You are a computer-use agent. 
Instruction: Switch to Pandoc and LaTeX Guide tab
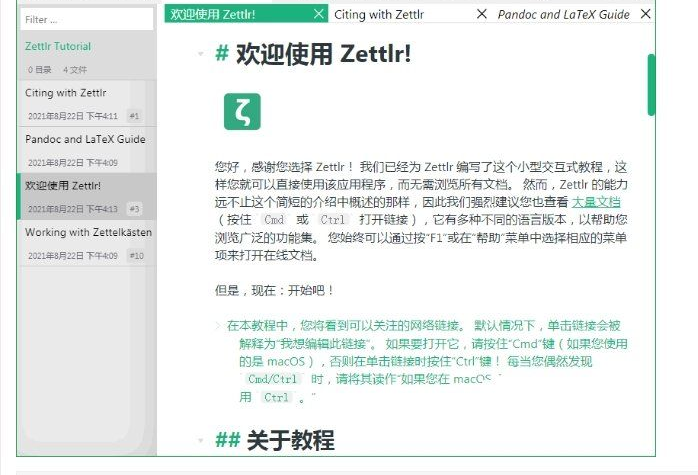[564, 15]
